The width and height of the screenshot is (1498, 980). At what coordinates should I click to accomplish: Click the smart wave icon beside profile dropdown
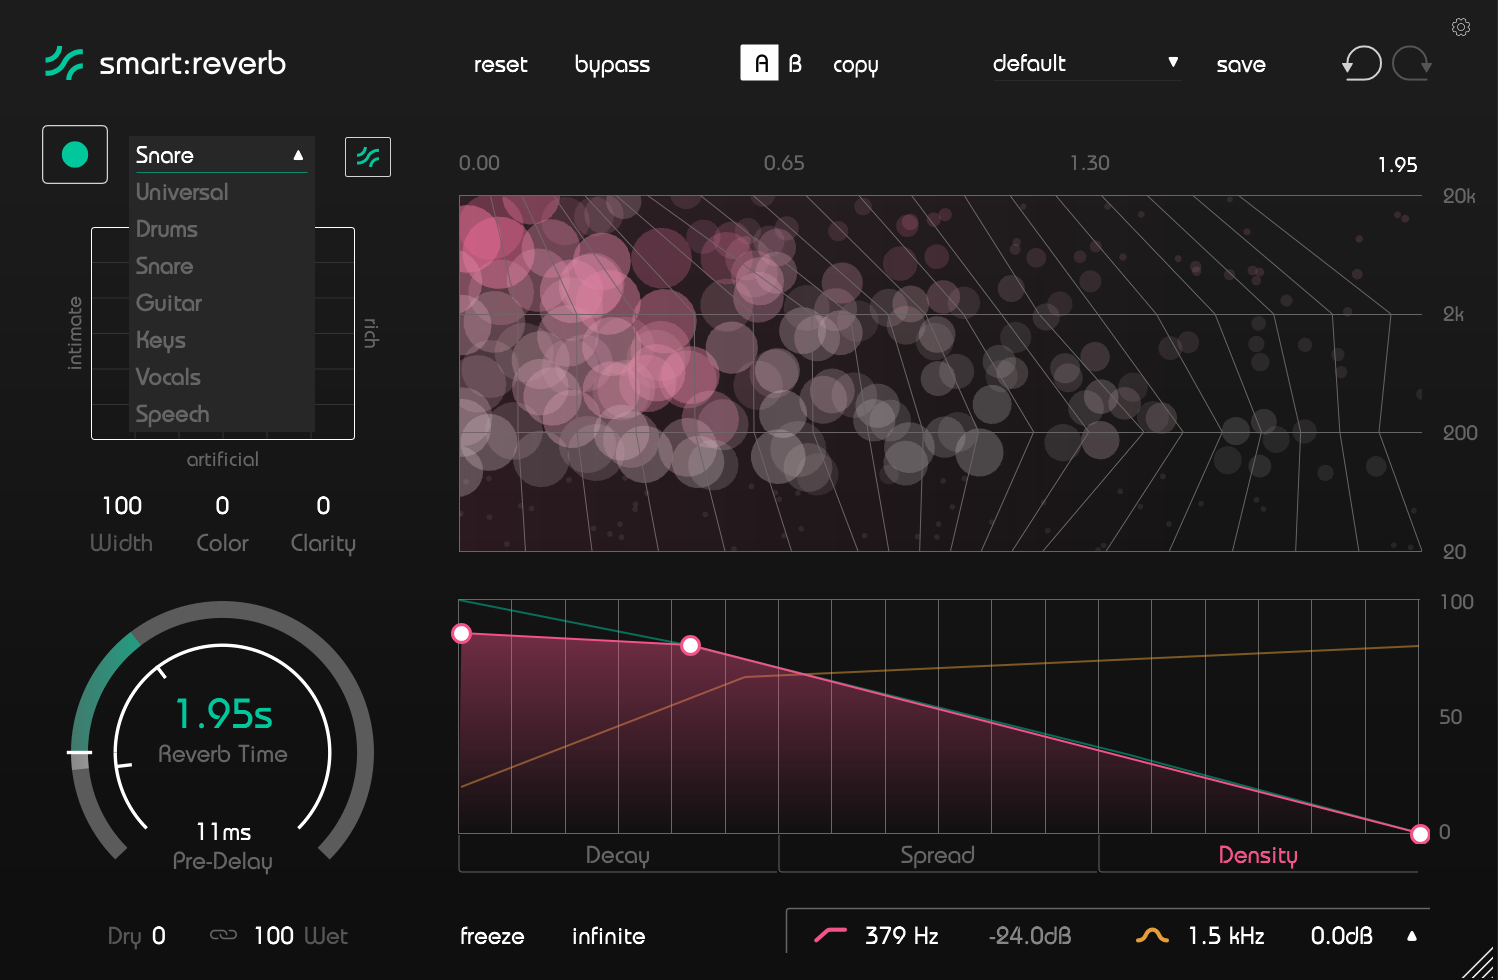[368, 157]
